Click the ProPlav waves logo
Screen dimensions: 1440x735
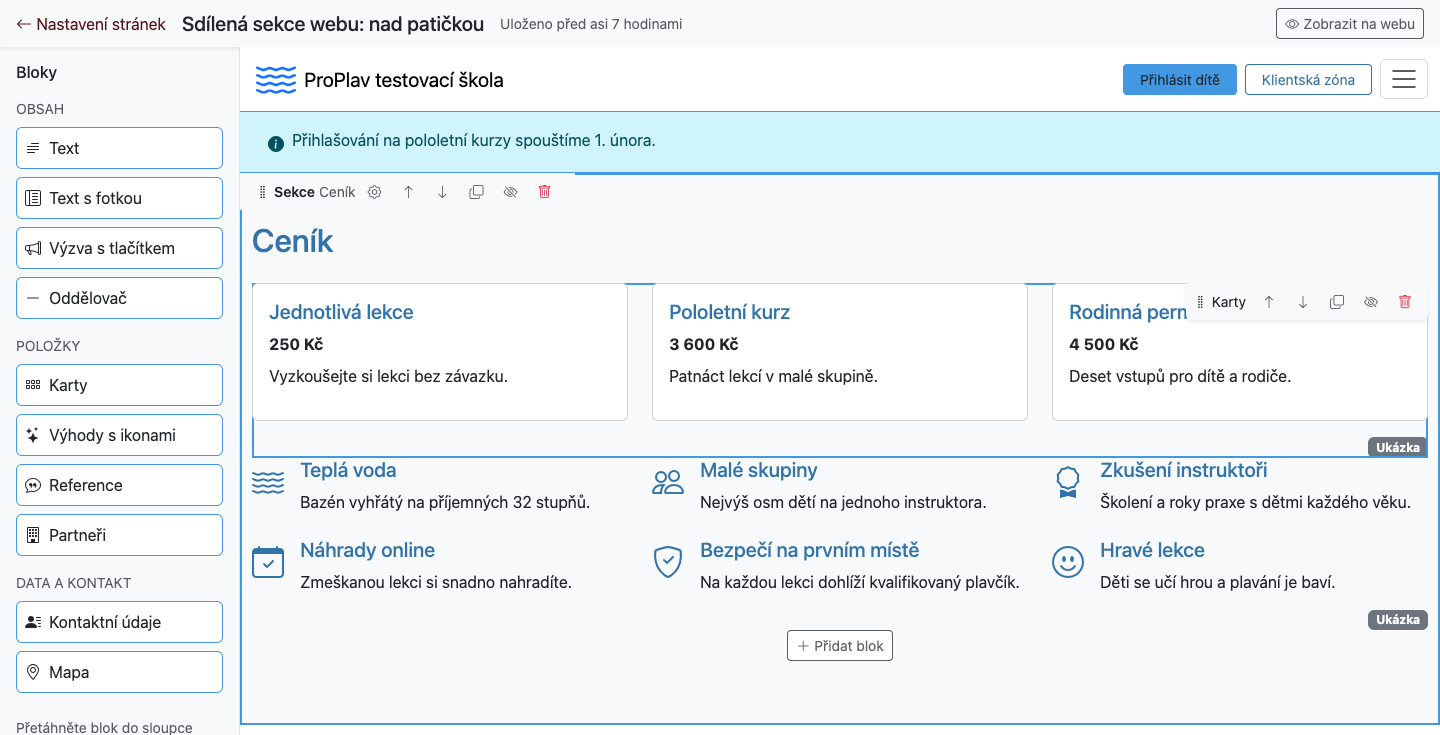[x=276, y=80]
